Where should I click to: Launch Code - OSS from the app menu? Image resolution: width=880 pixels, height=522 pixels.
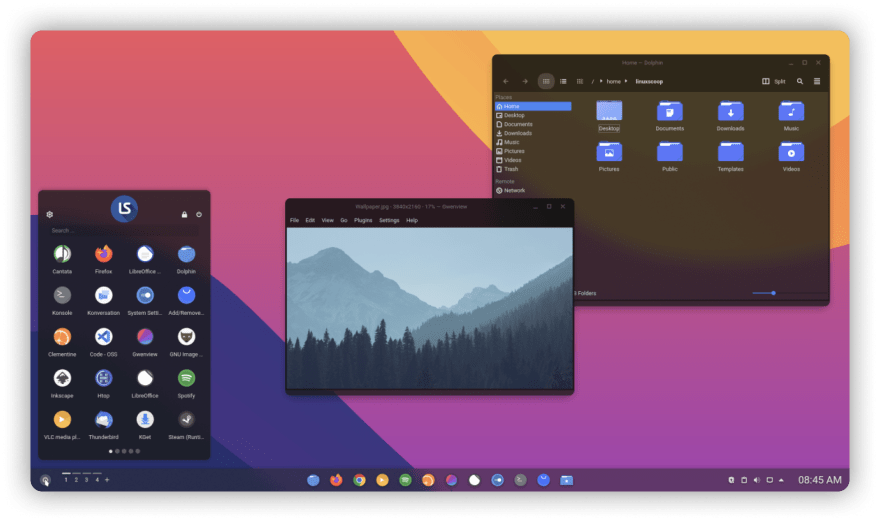(103, 337)
